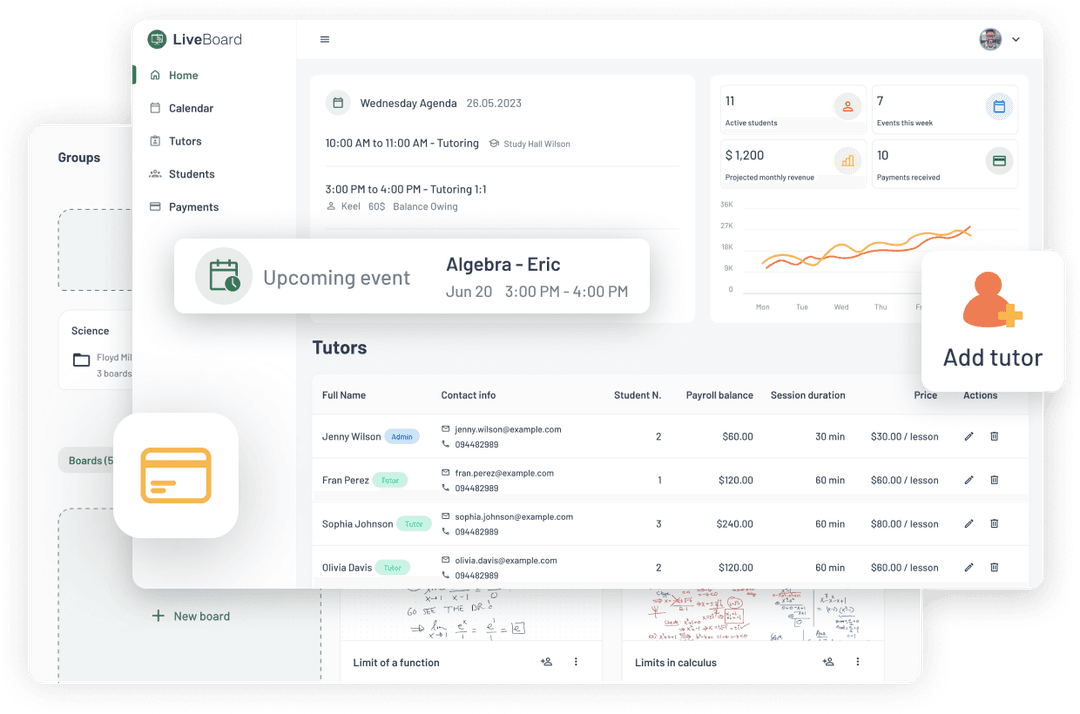
Task: Click the card icon on Payments received
Action: pyautogui.click(x=999, y=163)
